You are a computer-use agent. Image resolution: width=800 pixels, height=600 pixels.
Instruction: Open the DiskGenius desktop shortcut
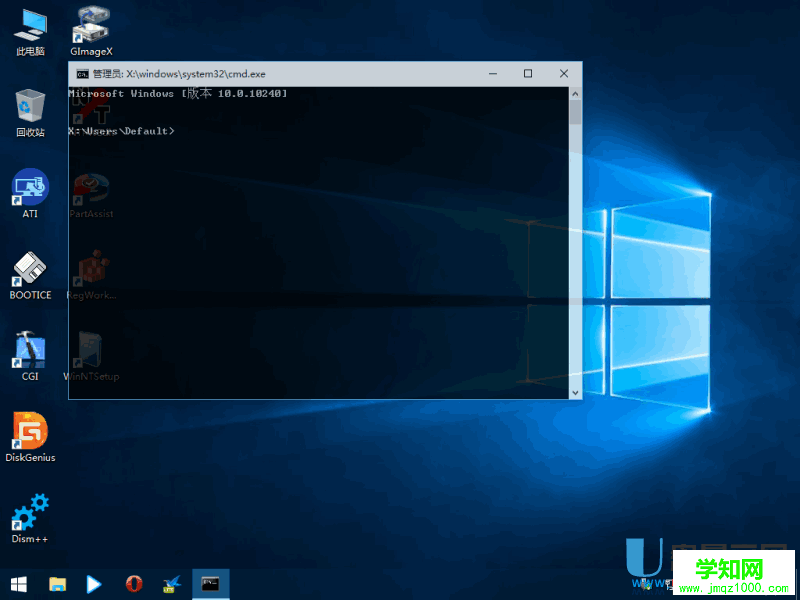30,437
